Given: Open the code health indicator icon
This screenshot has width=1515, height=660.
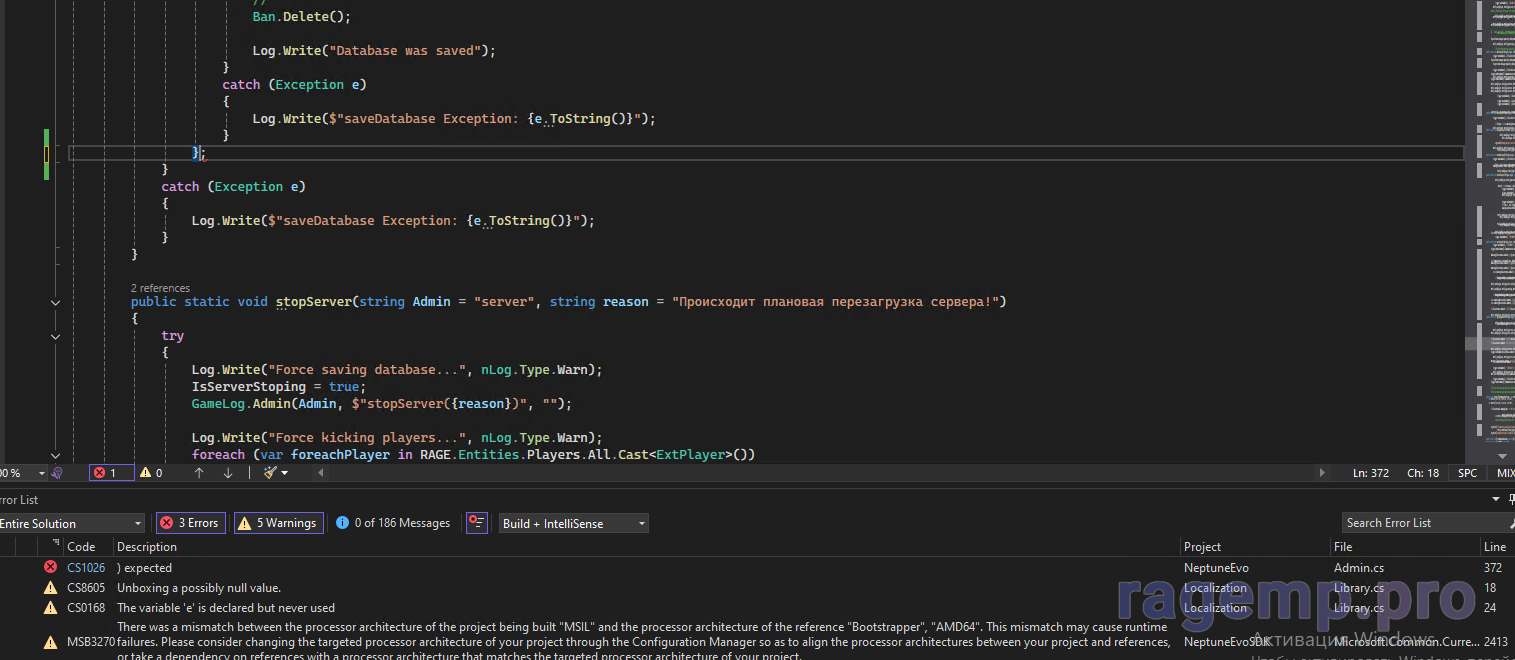Looking at the screenshot, I should click(x=57, y=473).
